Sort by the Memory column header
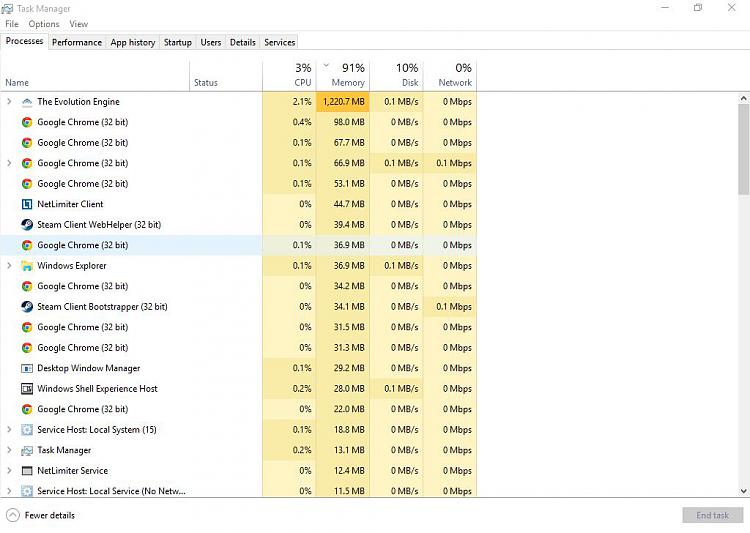This screenshot has width=750, height=533. pyautogui.click(x=343, y=75)
